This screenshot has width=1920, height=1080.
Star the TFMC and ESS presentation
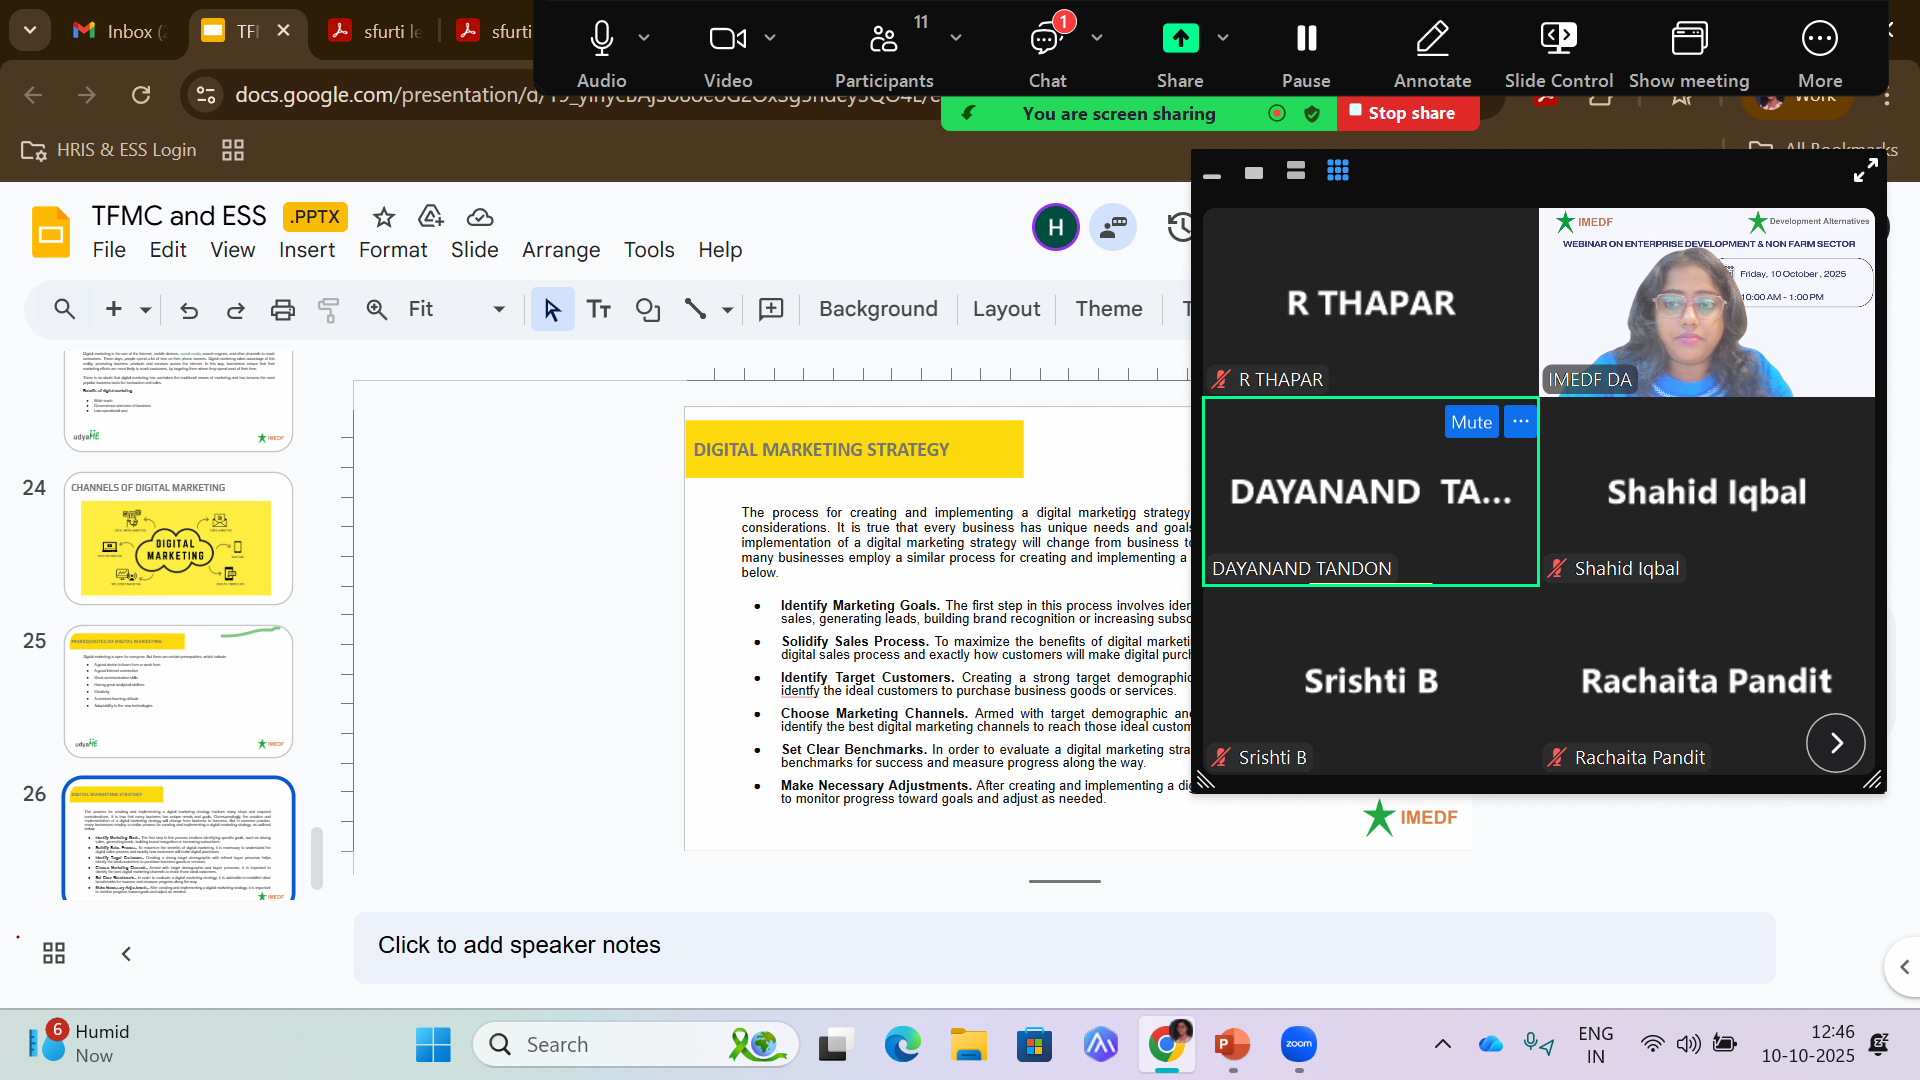point(384,217)
